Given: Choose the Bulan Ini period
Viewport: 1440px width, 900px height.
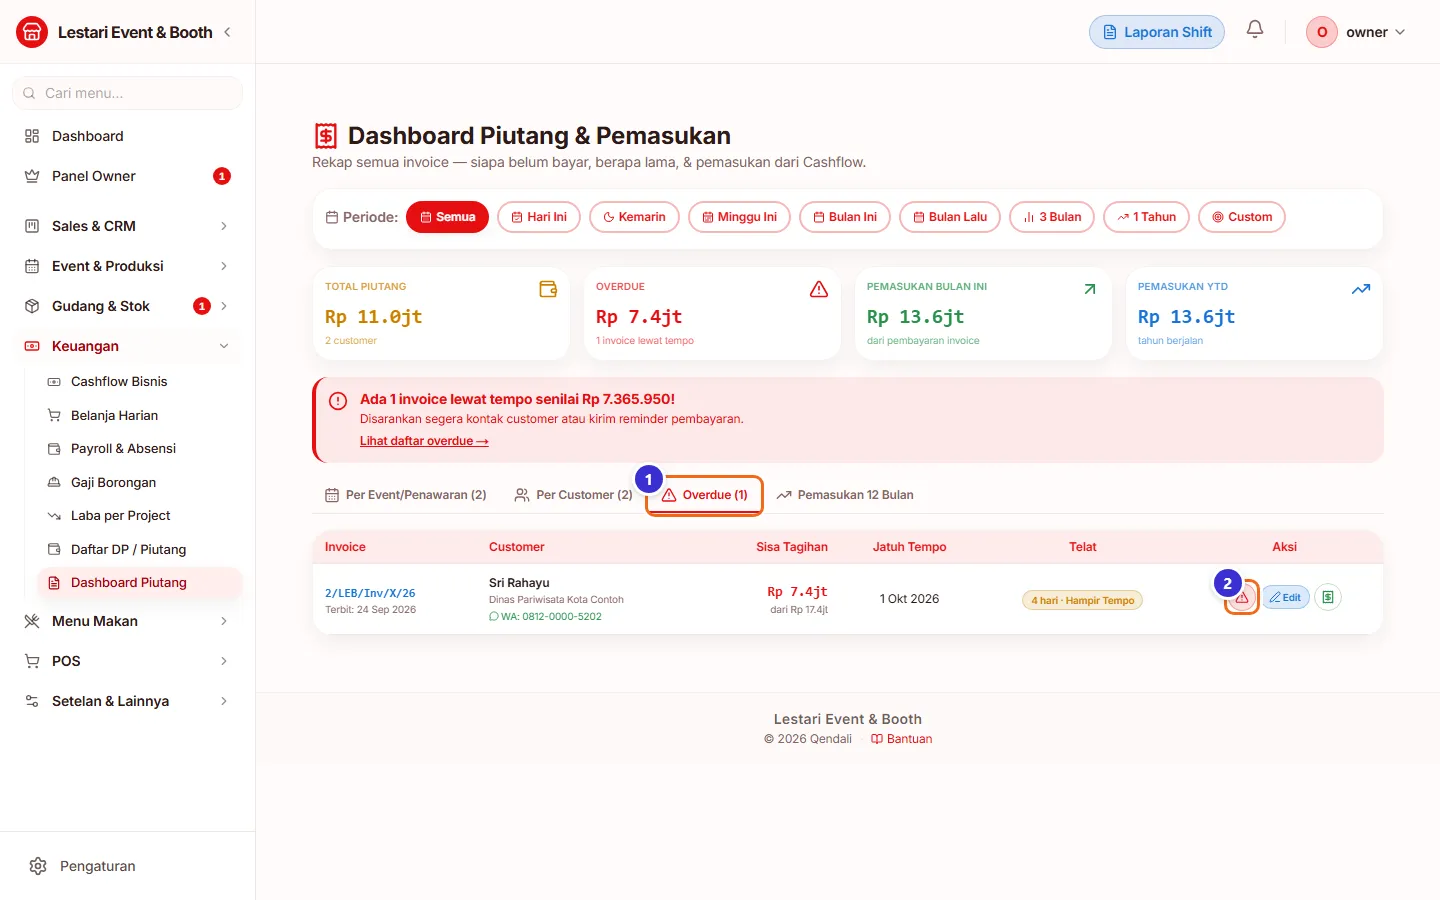Looking at the screenshot, I should [845, 217].
